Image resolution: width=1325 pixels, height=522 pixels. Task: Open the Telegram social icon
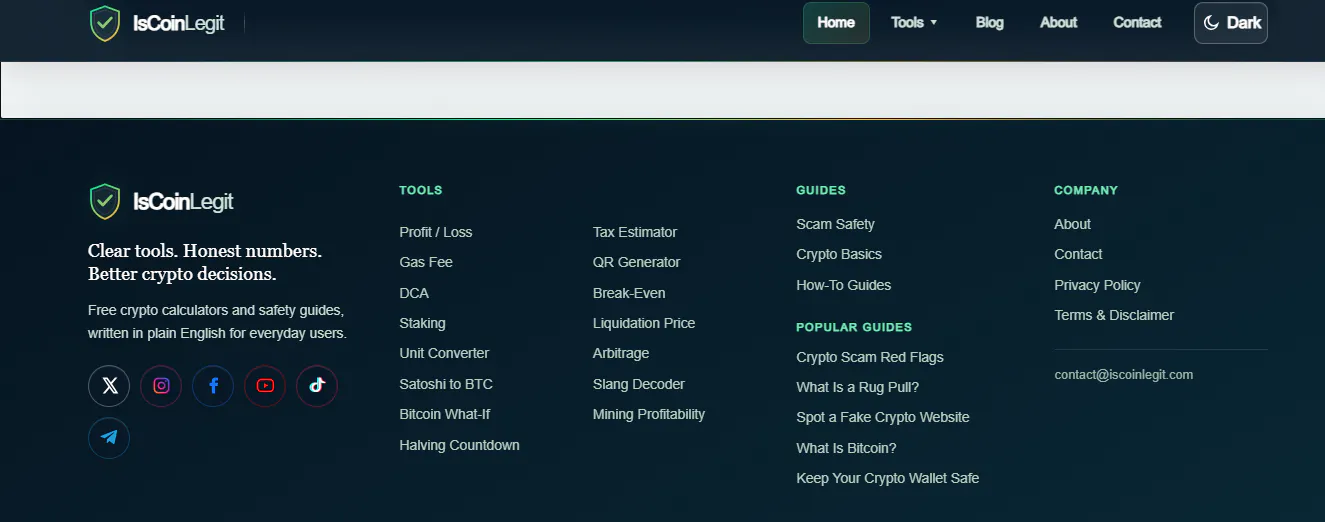(109, 437)
